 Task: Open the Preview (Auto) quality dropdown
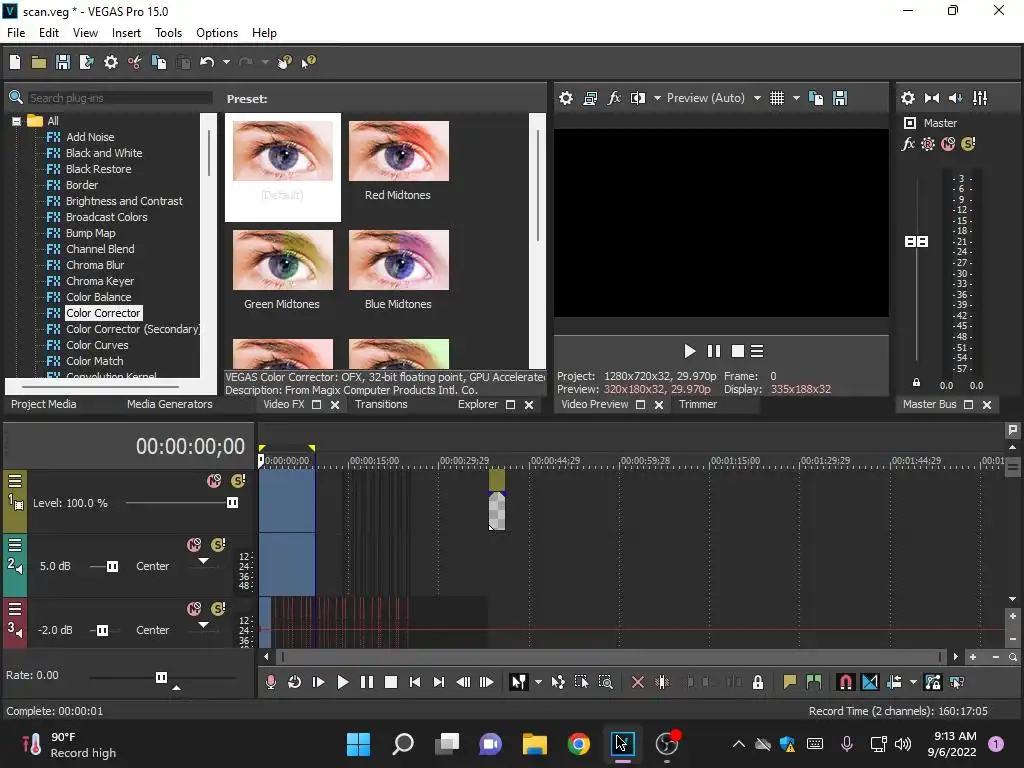(x=713, y=98)
